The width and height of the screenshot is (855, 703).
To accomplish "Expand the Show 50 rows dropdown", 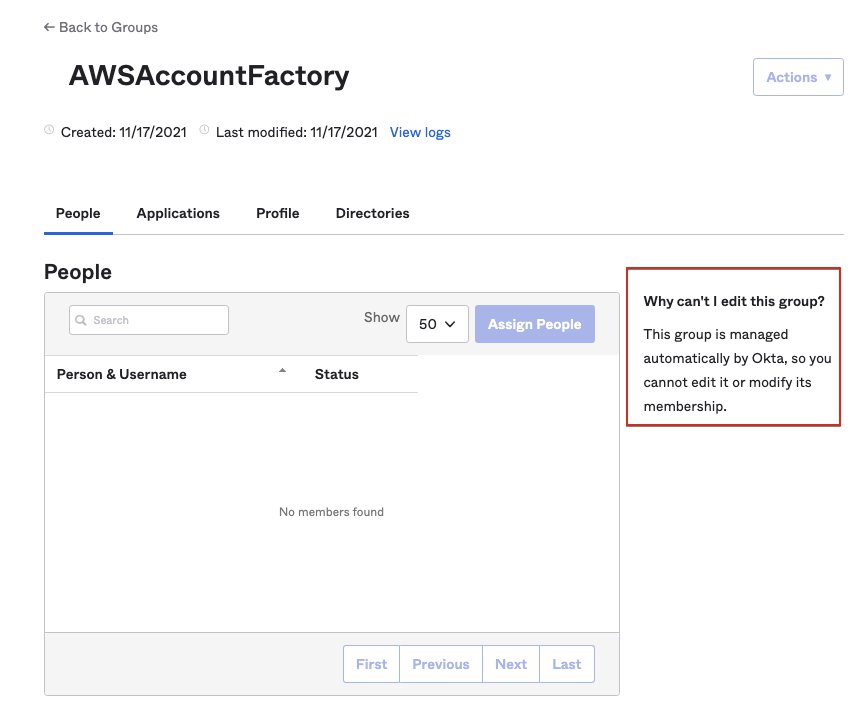I will pyautogui.click(x=437, y=324).
